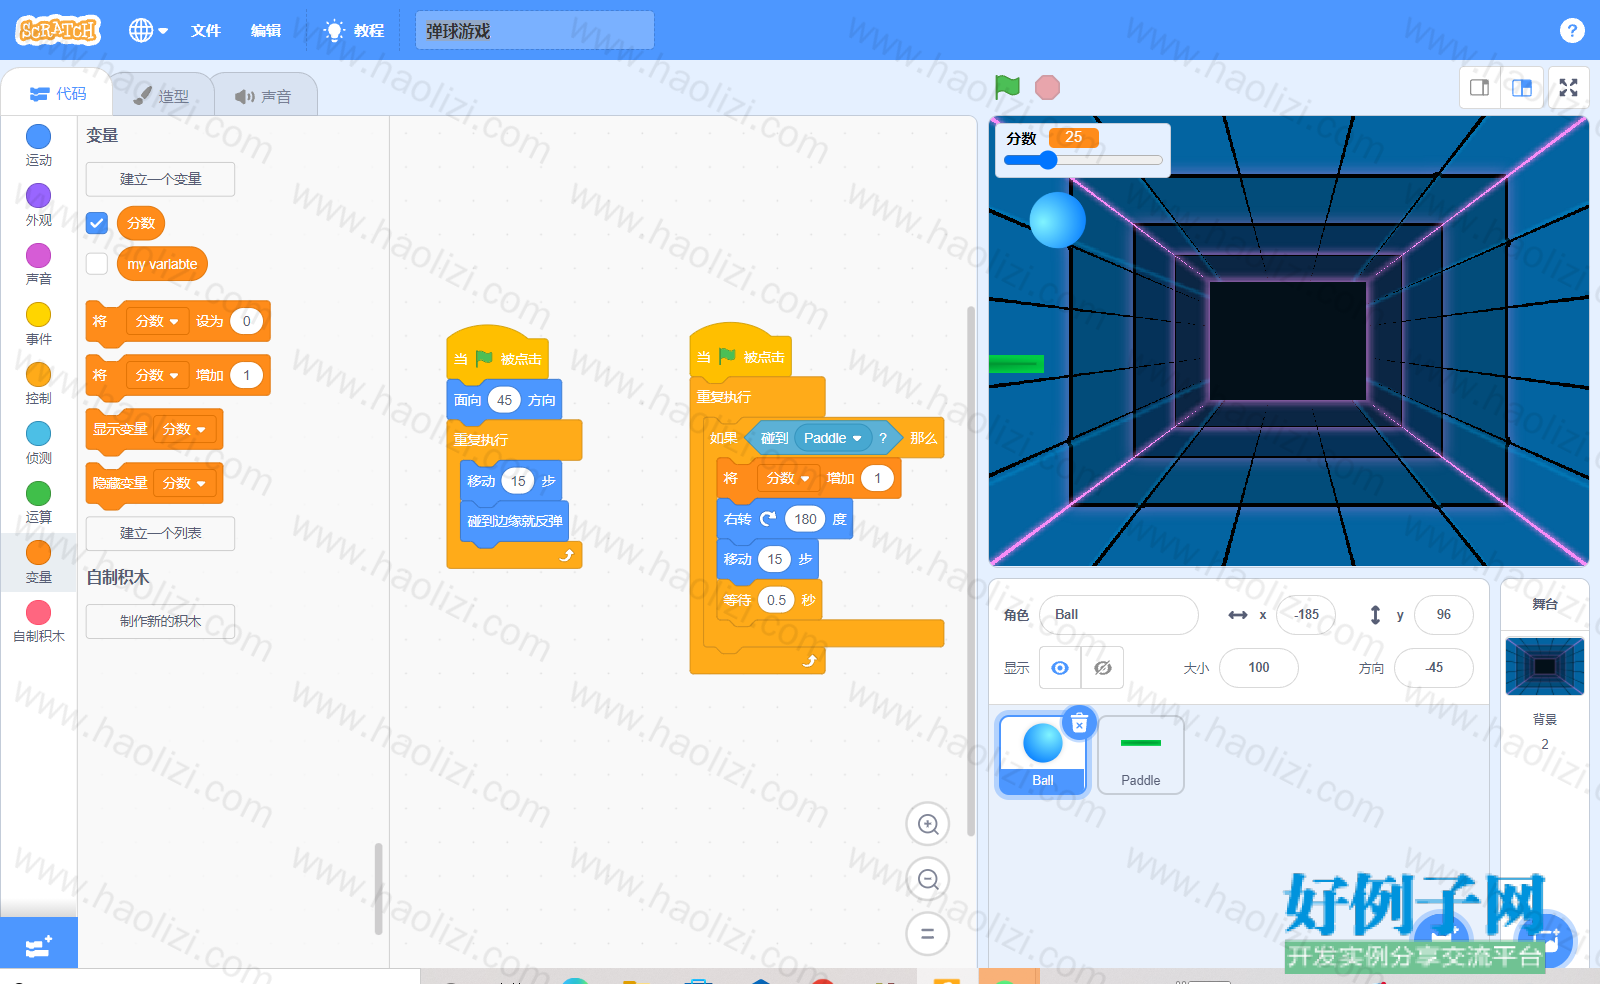Image resolution: width=1600 pixels, height=984 pixels.
Task: Edit the sprite size 100 field
Action: point(1259,668)
